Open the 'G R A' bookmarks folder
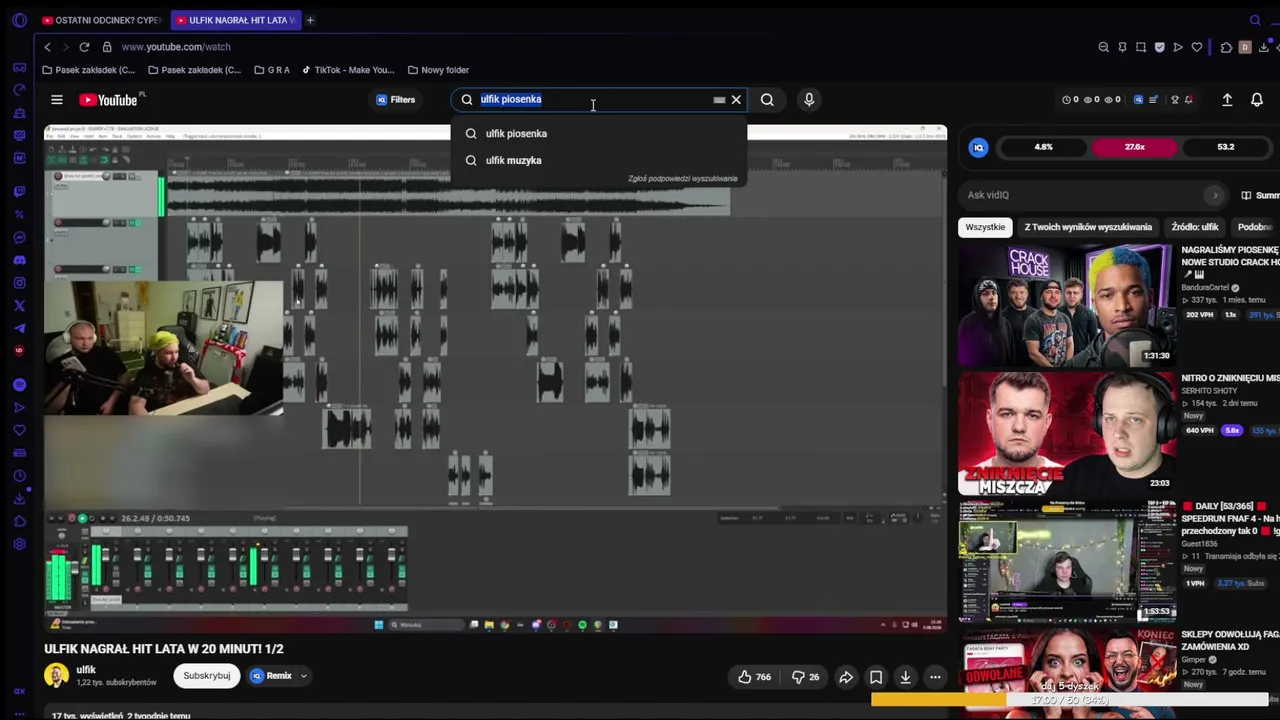 (272, 70)
